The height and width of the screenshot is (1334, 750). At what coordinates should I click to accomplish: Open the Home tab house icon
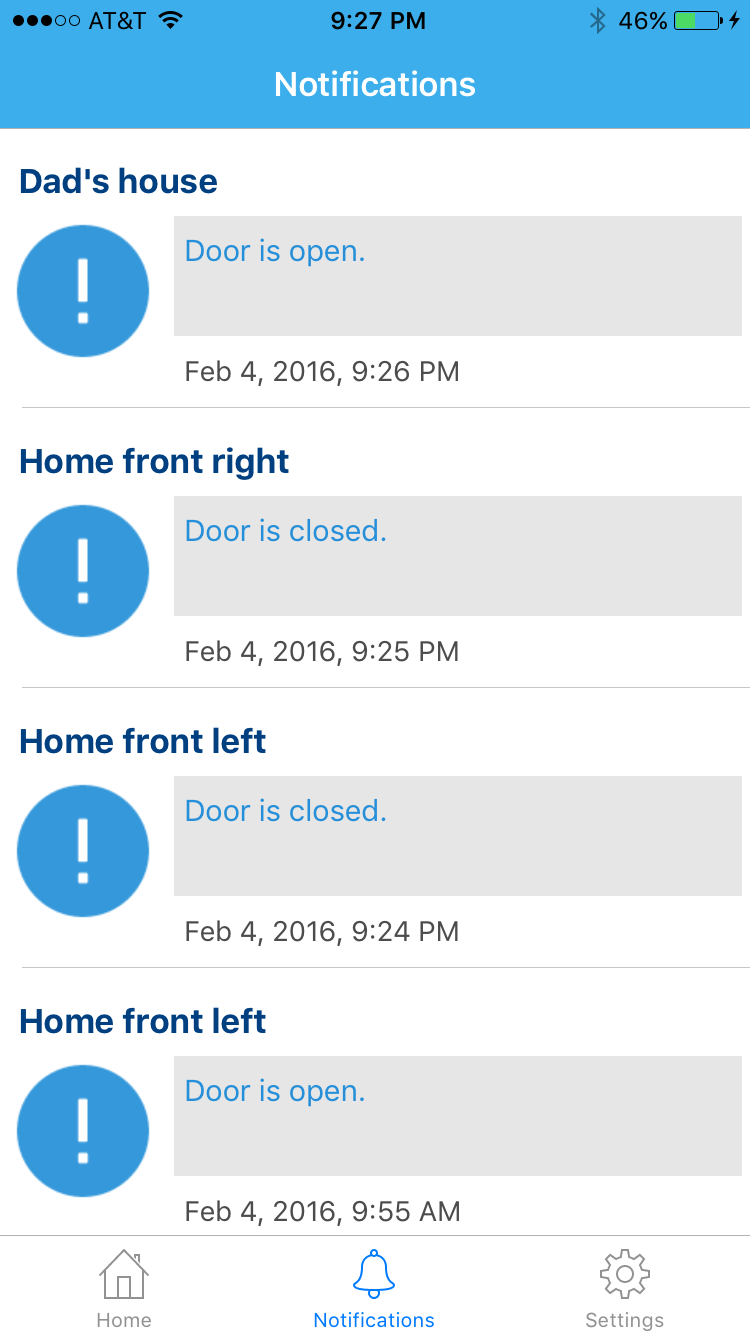coord(124,1274)
